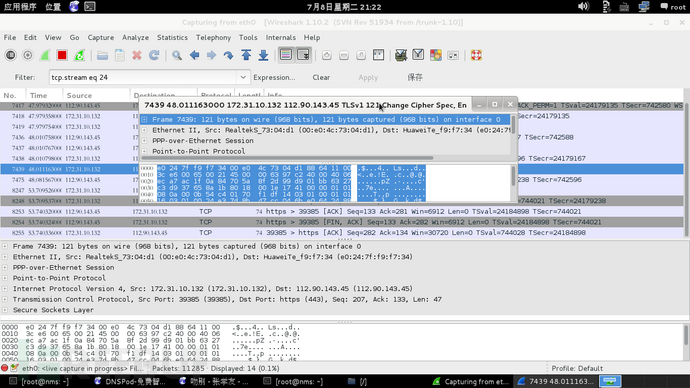The width and height of the screenshot is (690, 388).
Task: Open the Edit menu
Action: 30,37
